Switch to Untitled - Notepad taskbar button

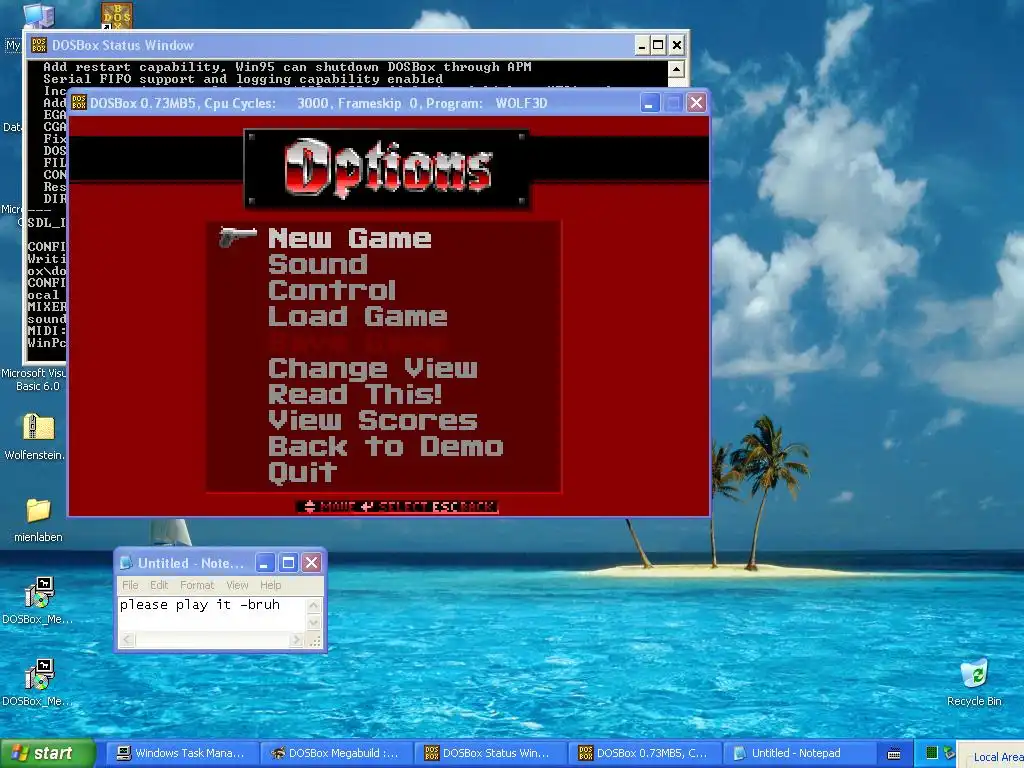[x=798, y=753]
